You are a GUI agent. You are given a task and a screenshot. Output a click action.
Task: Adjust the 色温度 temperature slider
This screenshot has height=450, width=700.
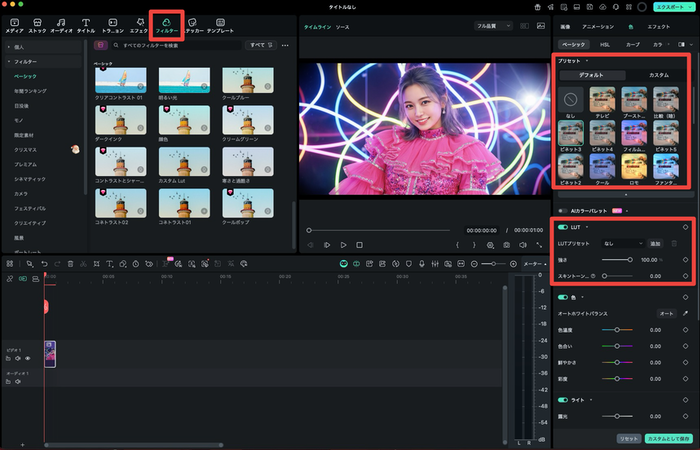pos(617,329)
